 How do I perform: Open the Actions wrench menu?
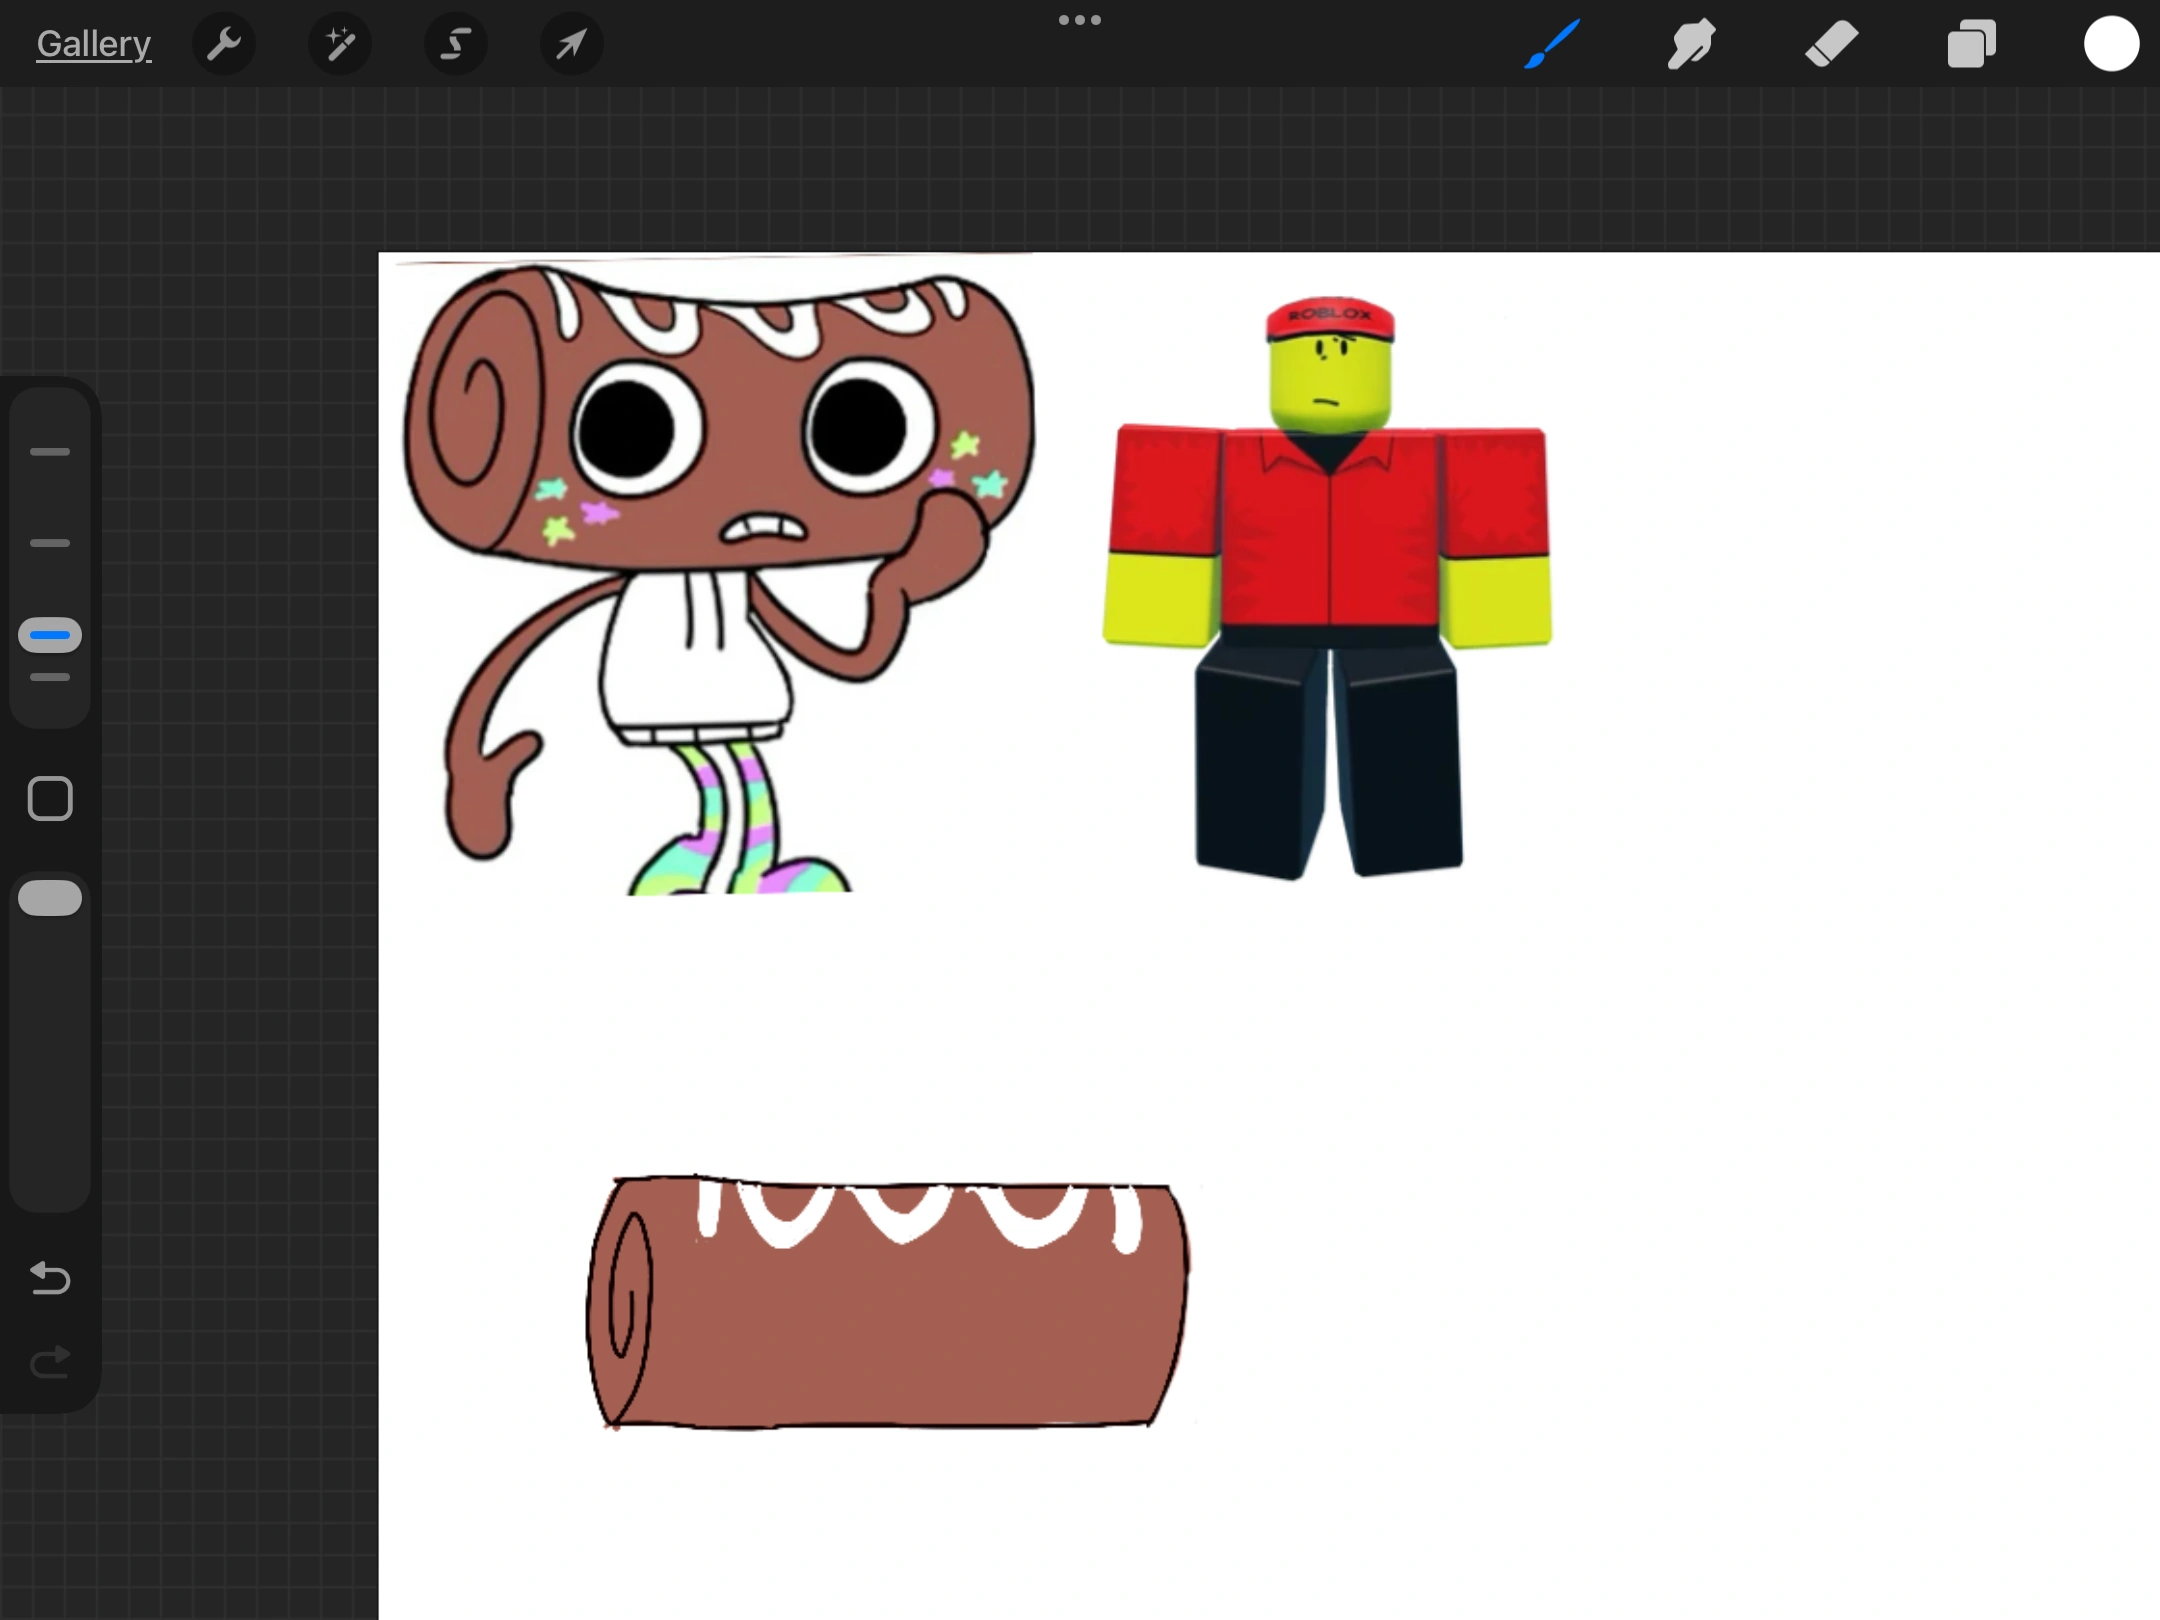pos(224,44)
